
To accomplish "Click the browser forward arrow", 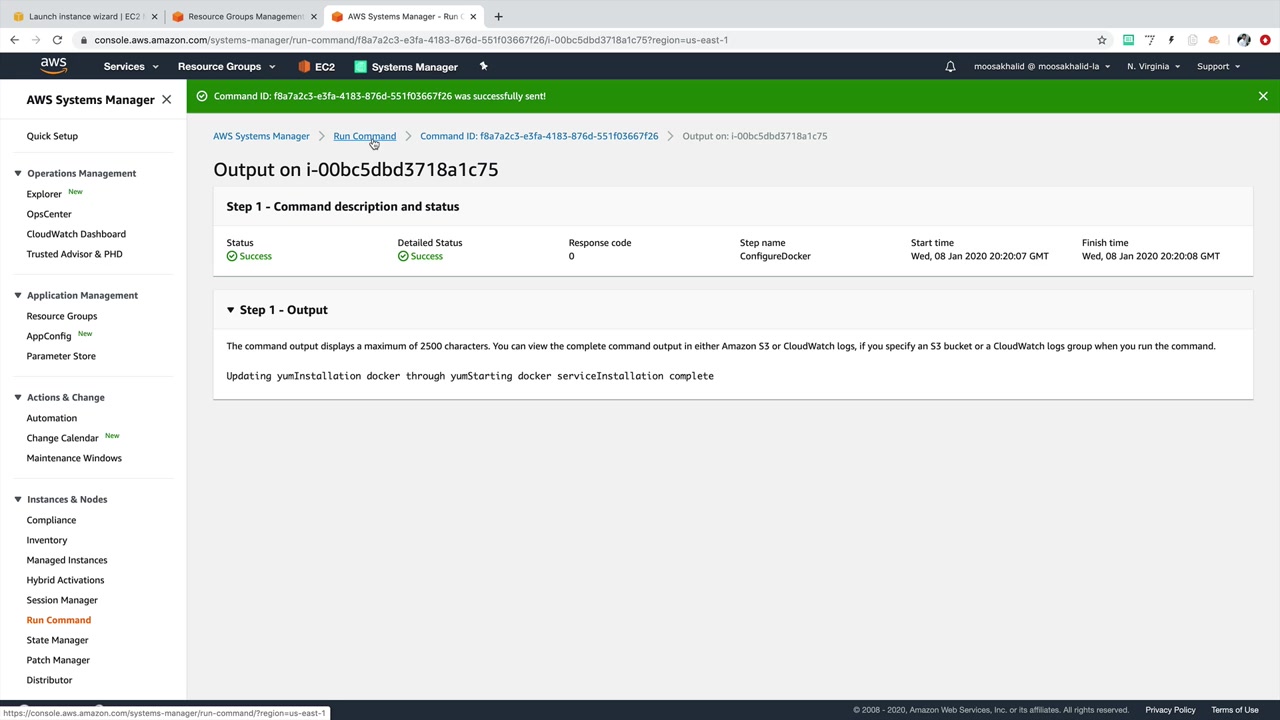I will [36, 40].
